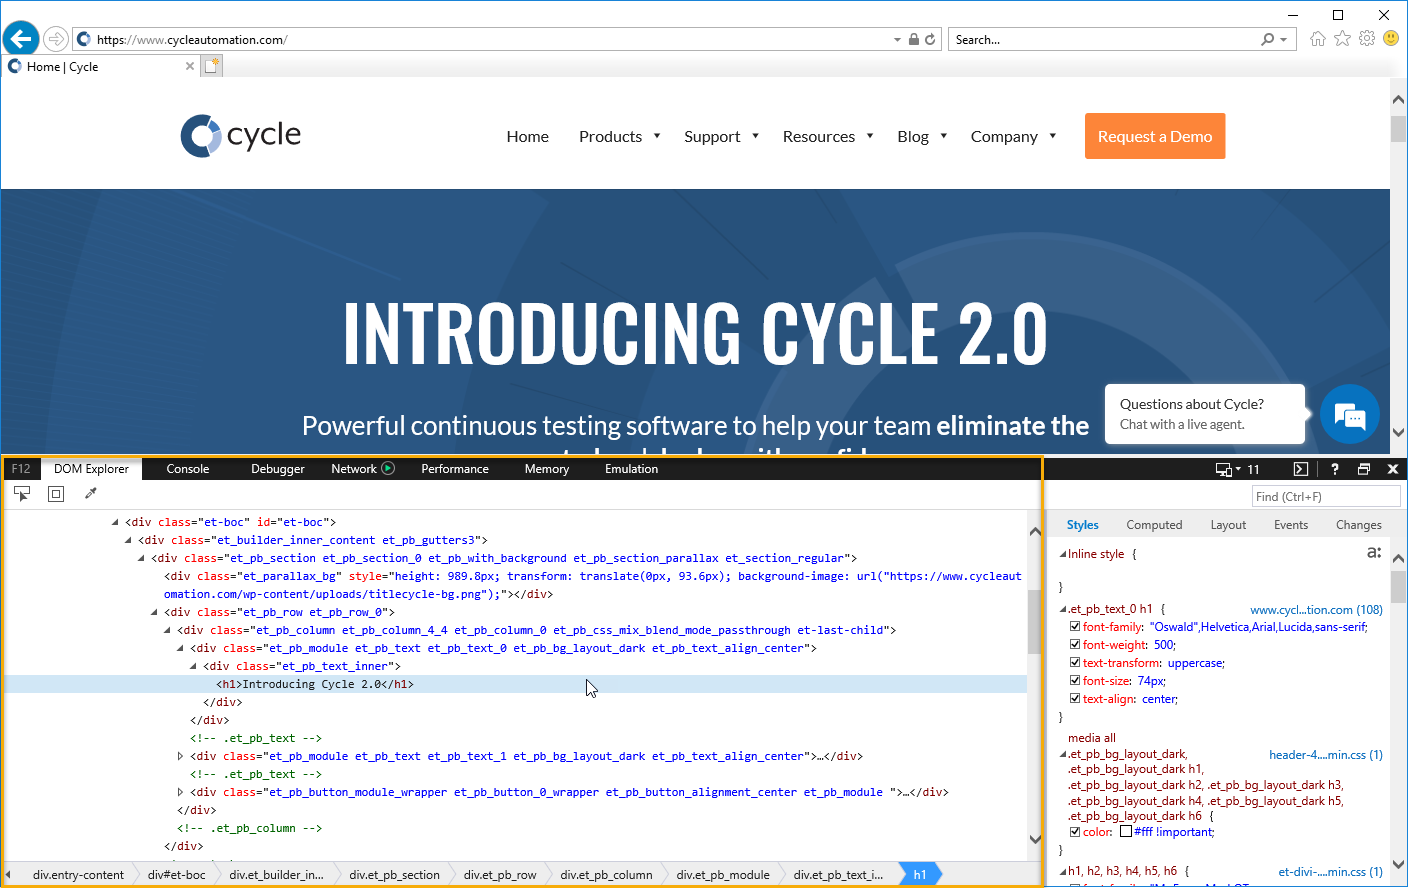This screenshot has width=1408, height=888.
Task: Collapse the div id="et-boc" node
Action: pos(115,522)
